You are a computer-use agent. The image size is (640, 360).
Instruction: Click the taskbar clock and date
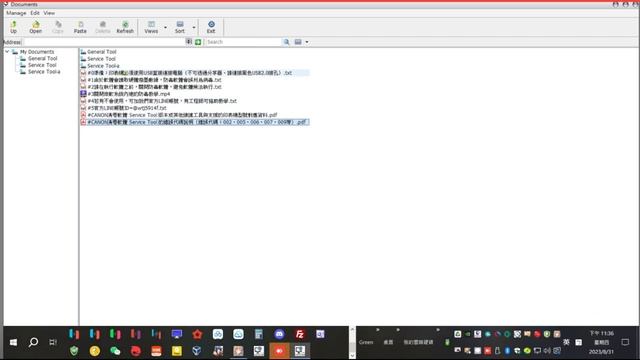[602, 342]
